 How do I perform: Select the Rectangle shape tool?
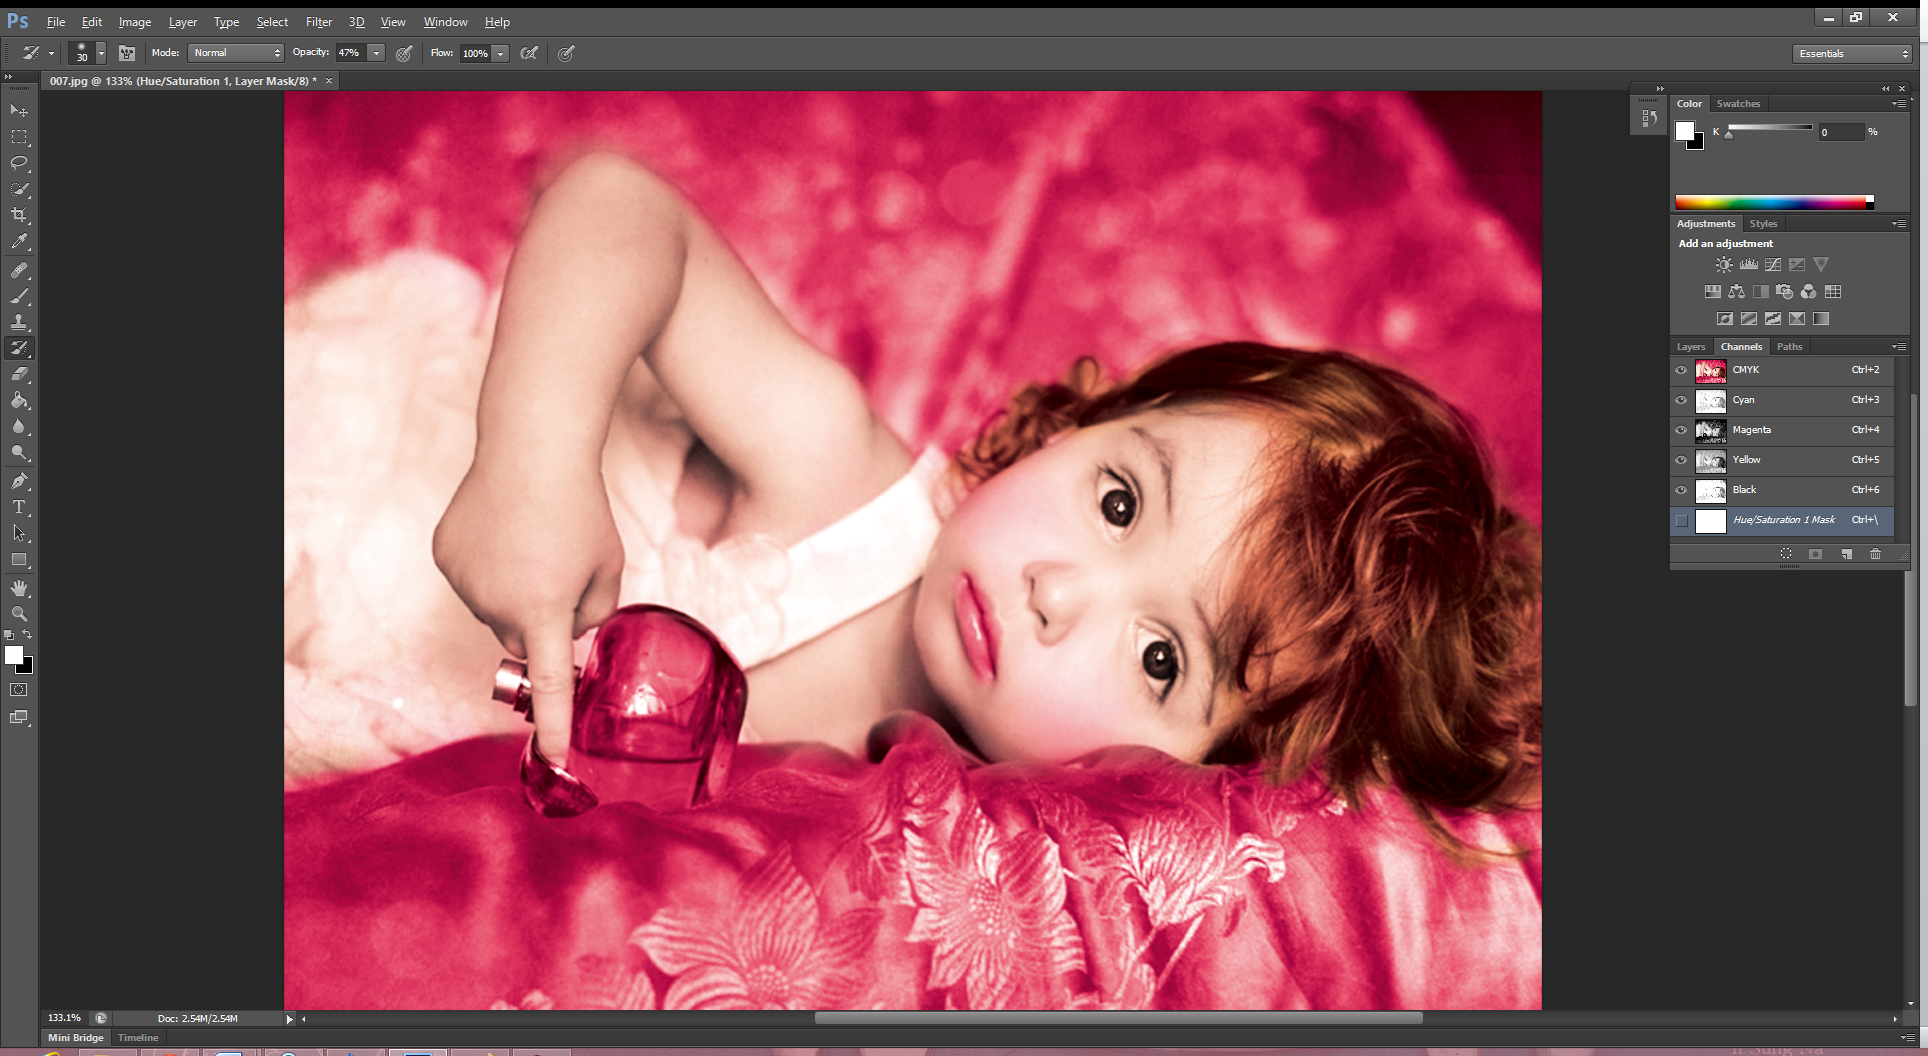click(19, 560)
